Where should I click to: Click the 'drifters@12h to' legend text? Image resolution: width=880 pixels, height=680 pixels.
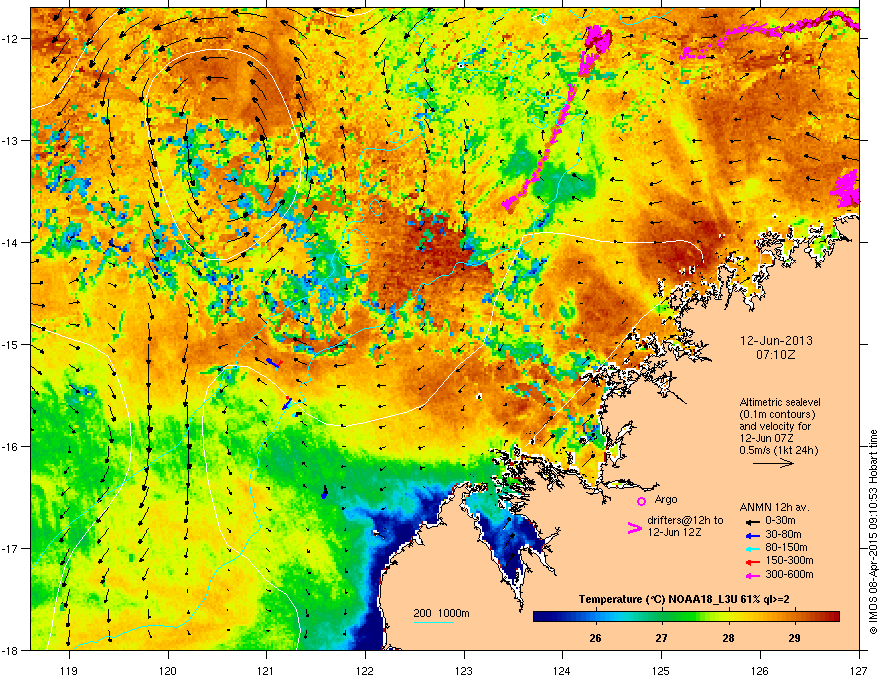tap(685, 521)
